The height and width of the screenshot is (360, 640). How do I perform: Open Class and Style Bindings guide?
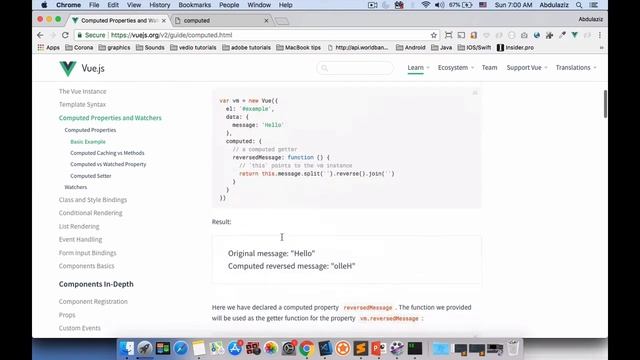93,200
